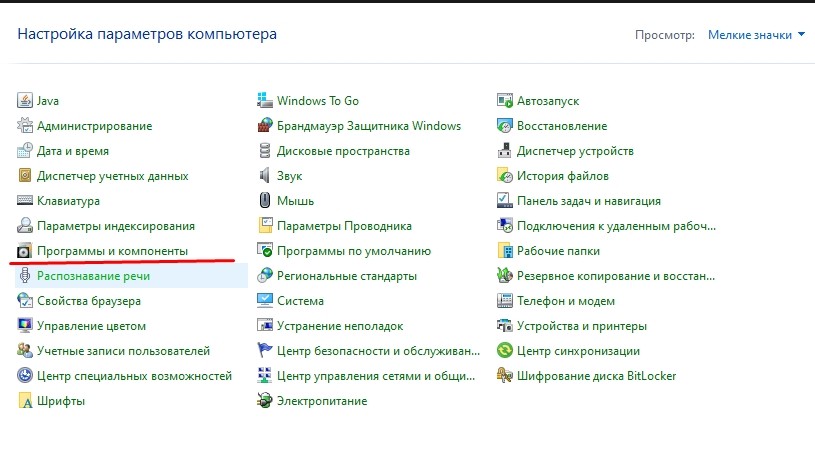
Task: Open Устройства и принтеры
Action: tap(581, 326)
